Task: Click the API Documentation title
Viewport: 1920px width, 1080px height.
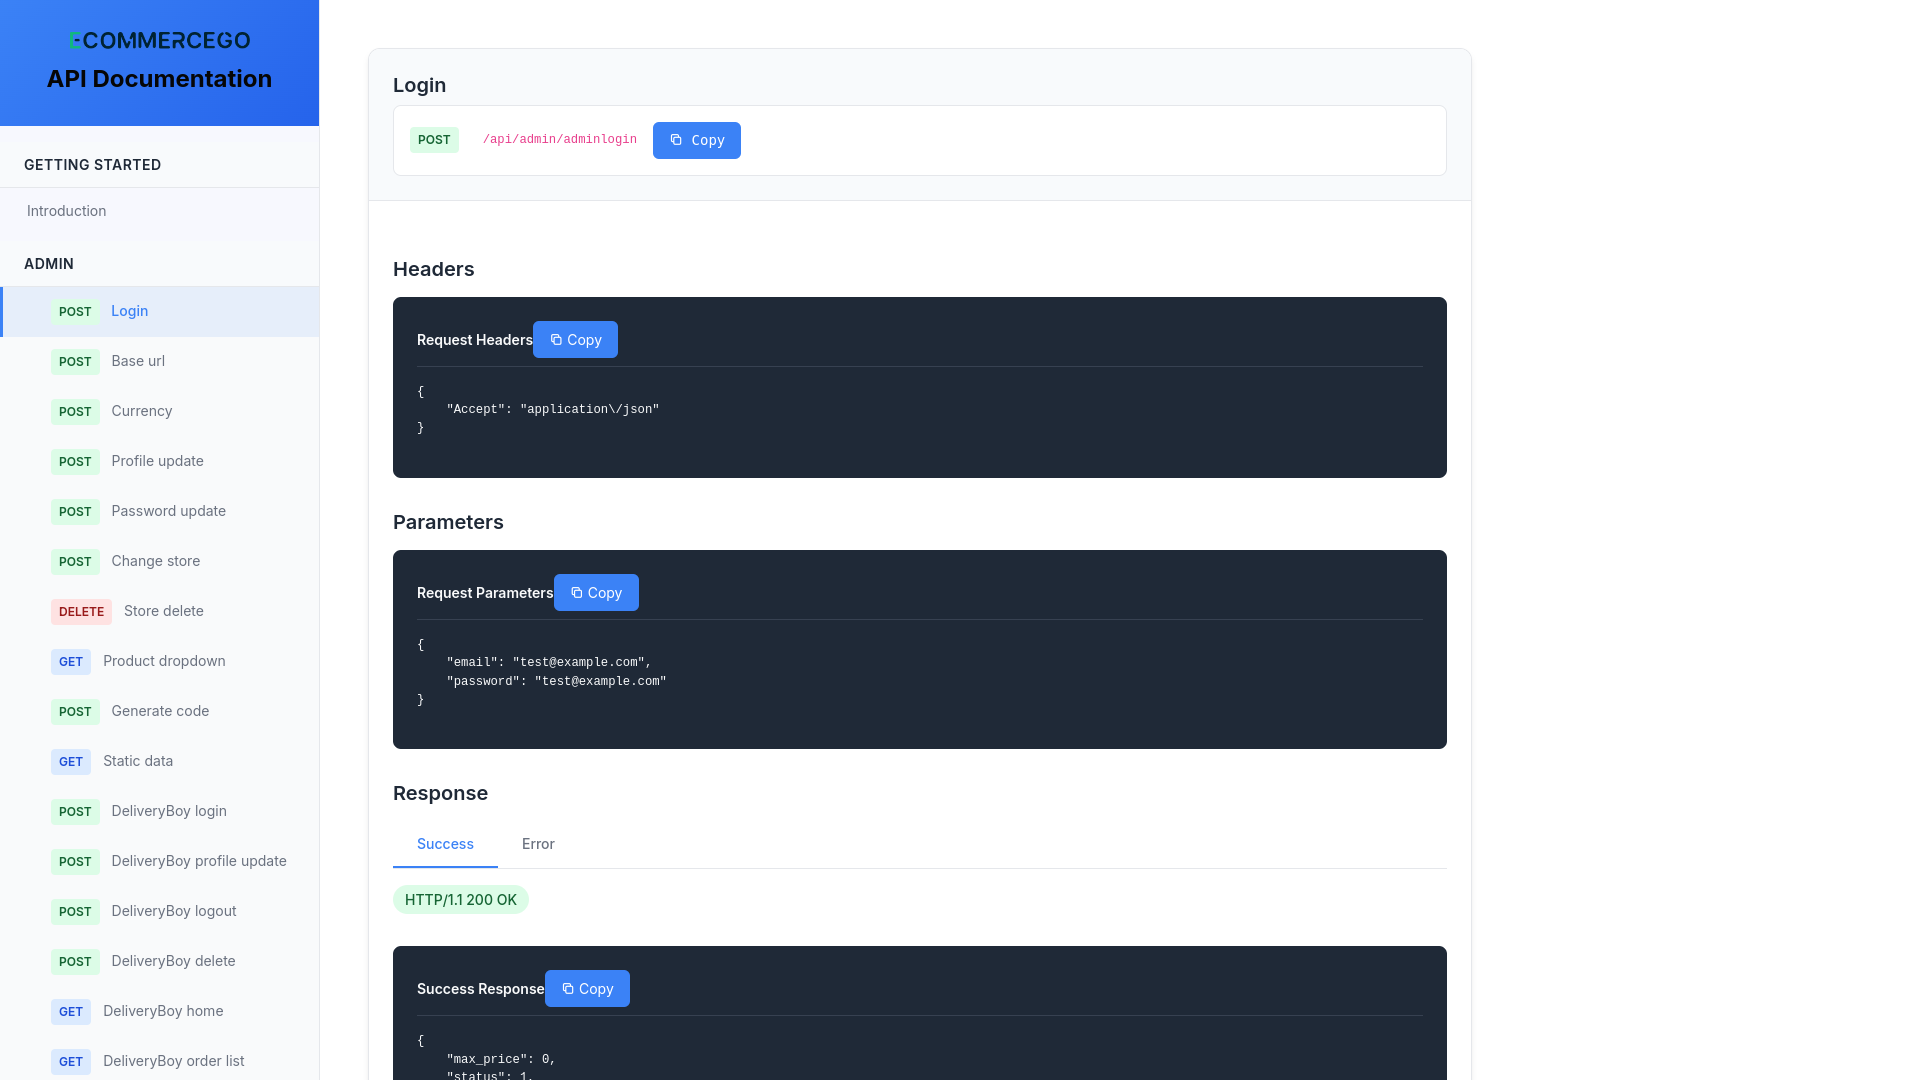Action: (159, 79)
